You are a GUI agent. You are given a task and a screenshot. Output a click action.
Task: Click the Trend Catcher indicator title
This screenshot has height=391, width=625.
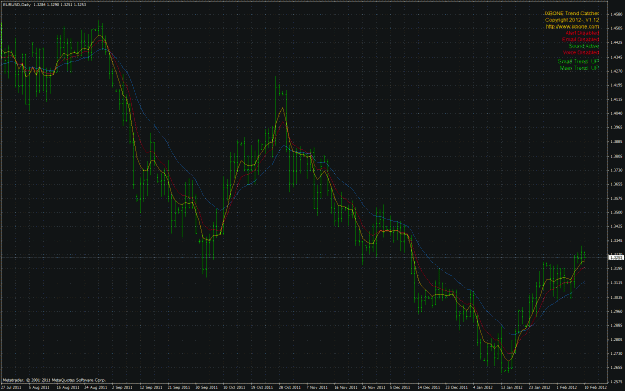point(572,14)
